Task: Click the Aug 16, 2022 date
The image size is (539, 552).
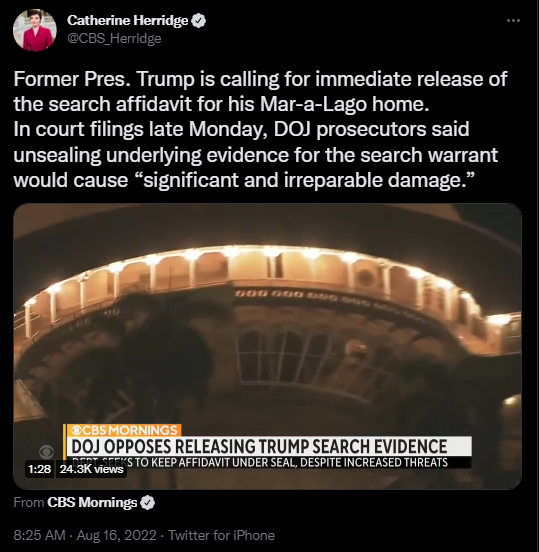Action: click(x=116, y=535)
